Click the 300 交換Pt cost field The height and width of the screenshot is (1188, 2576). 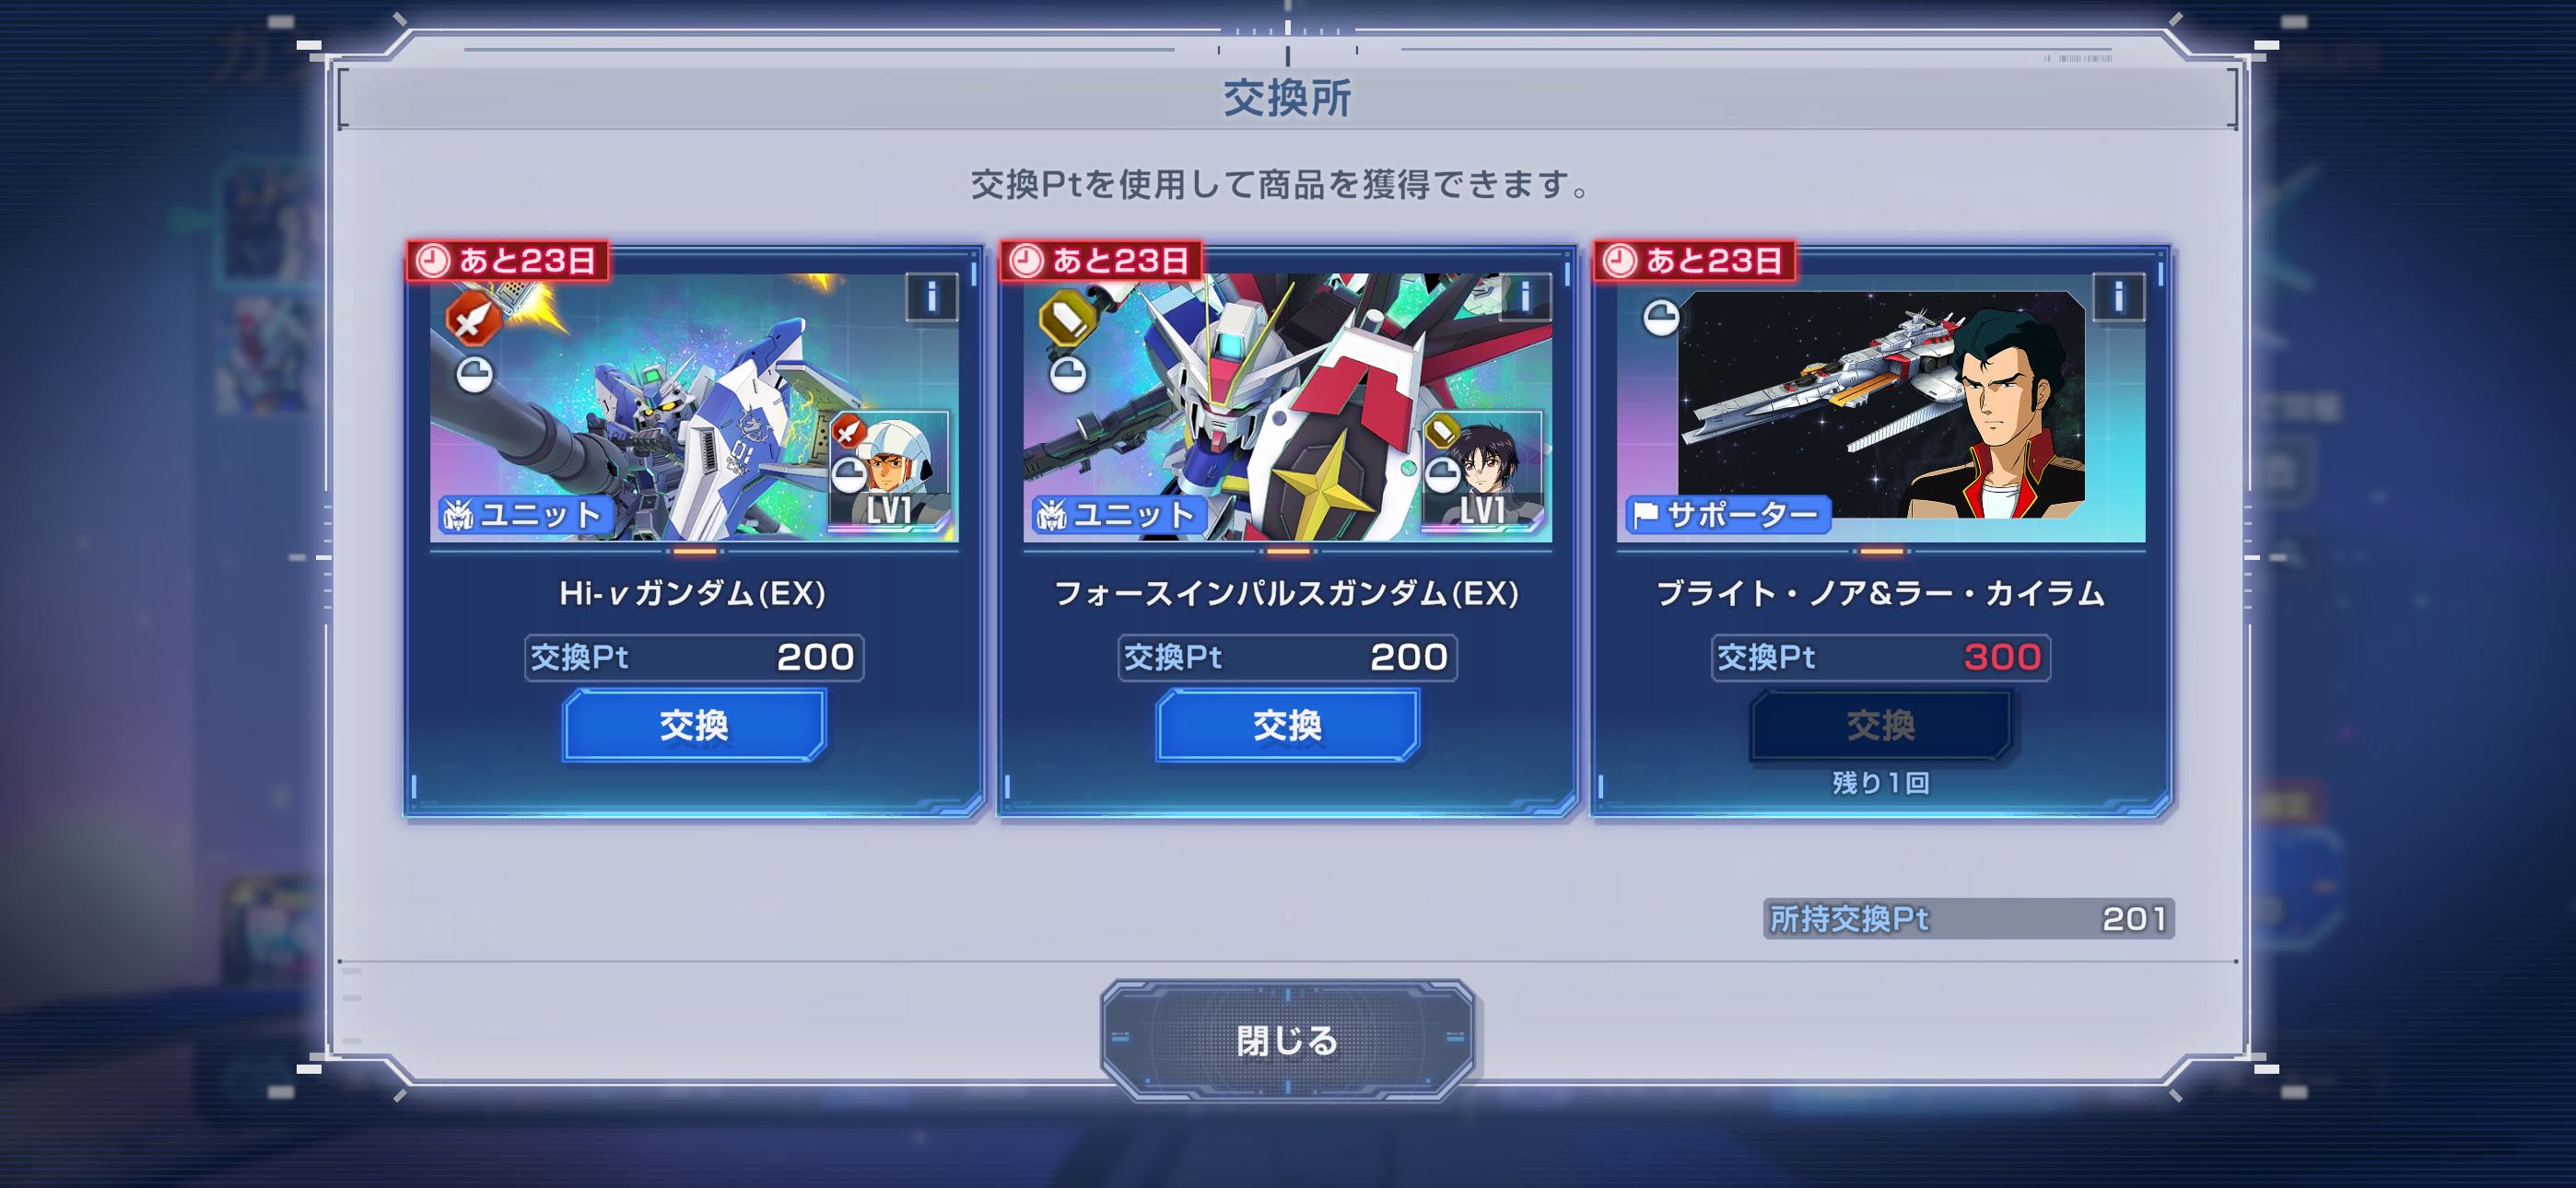click(1880, 657)
